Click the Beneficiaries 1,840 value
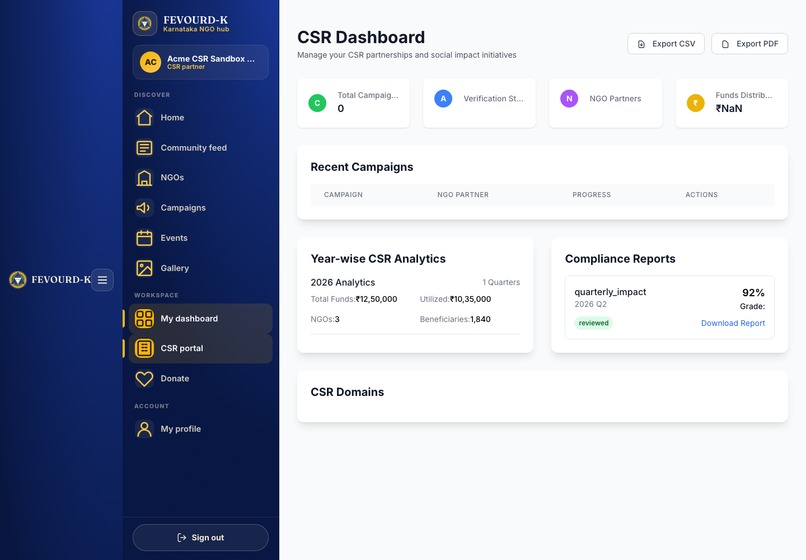This screenshot has height=560, width=806. tap(480, 319)
